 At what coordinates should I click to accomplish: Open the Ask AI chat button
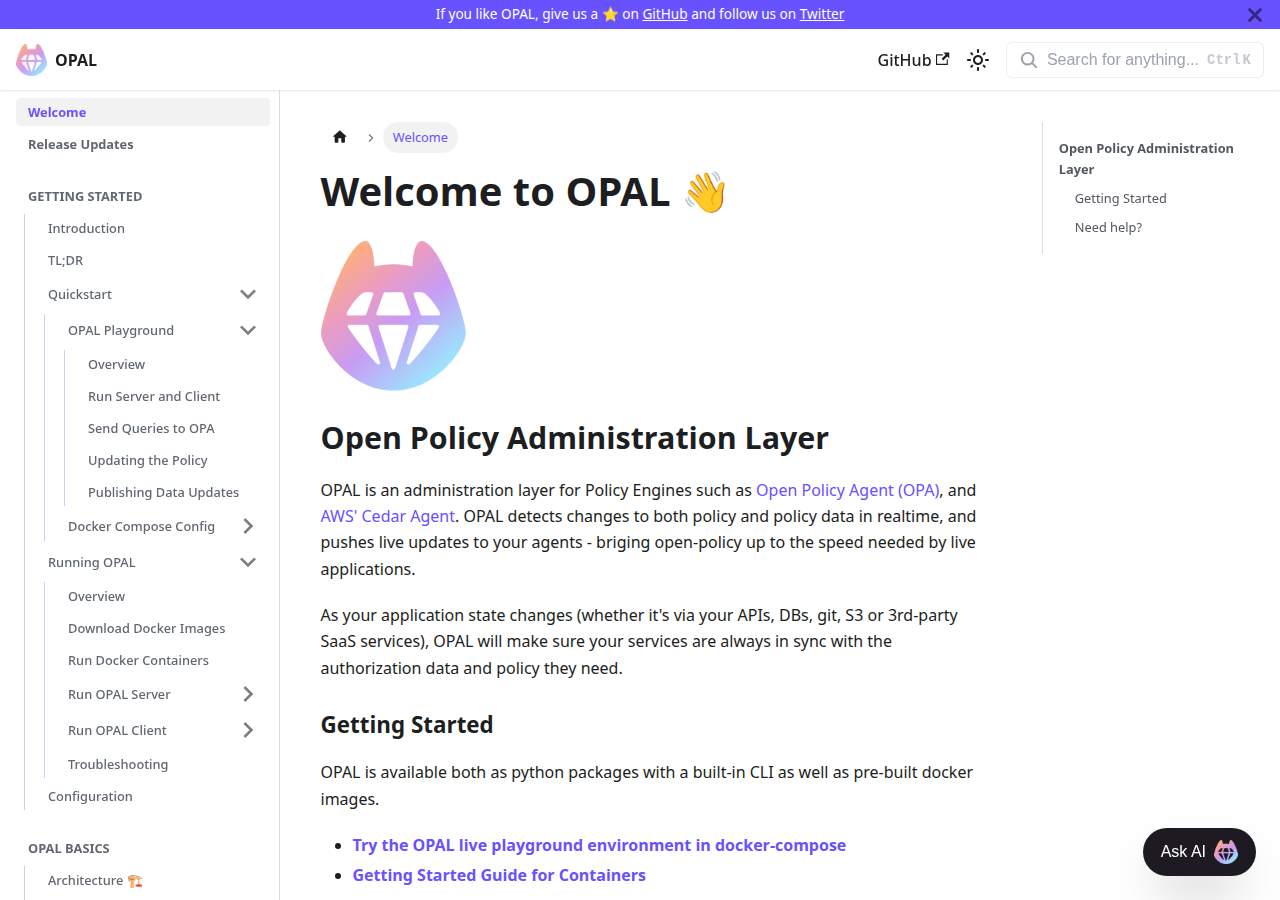coord(1199,852)
